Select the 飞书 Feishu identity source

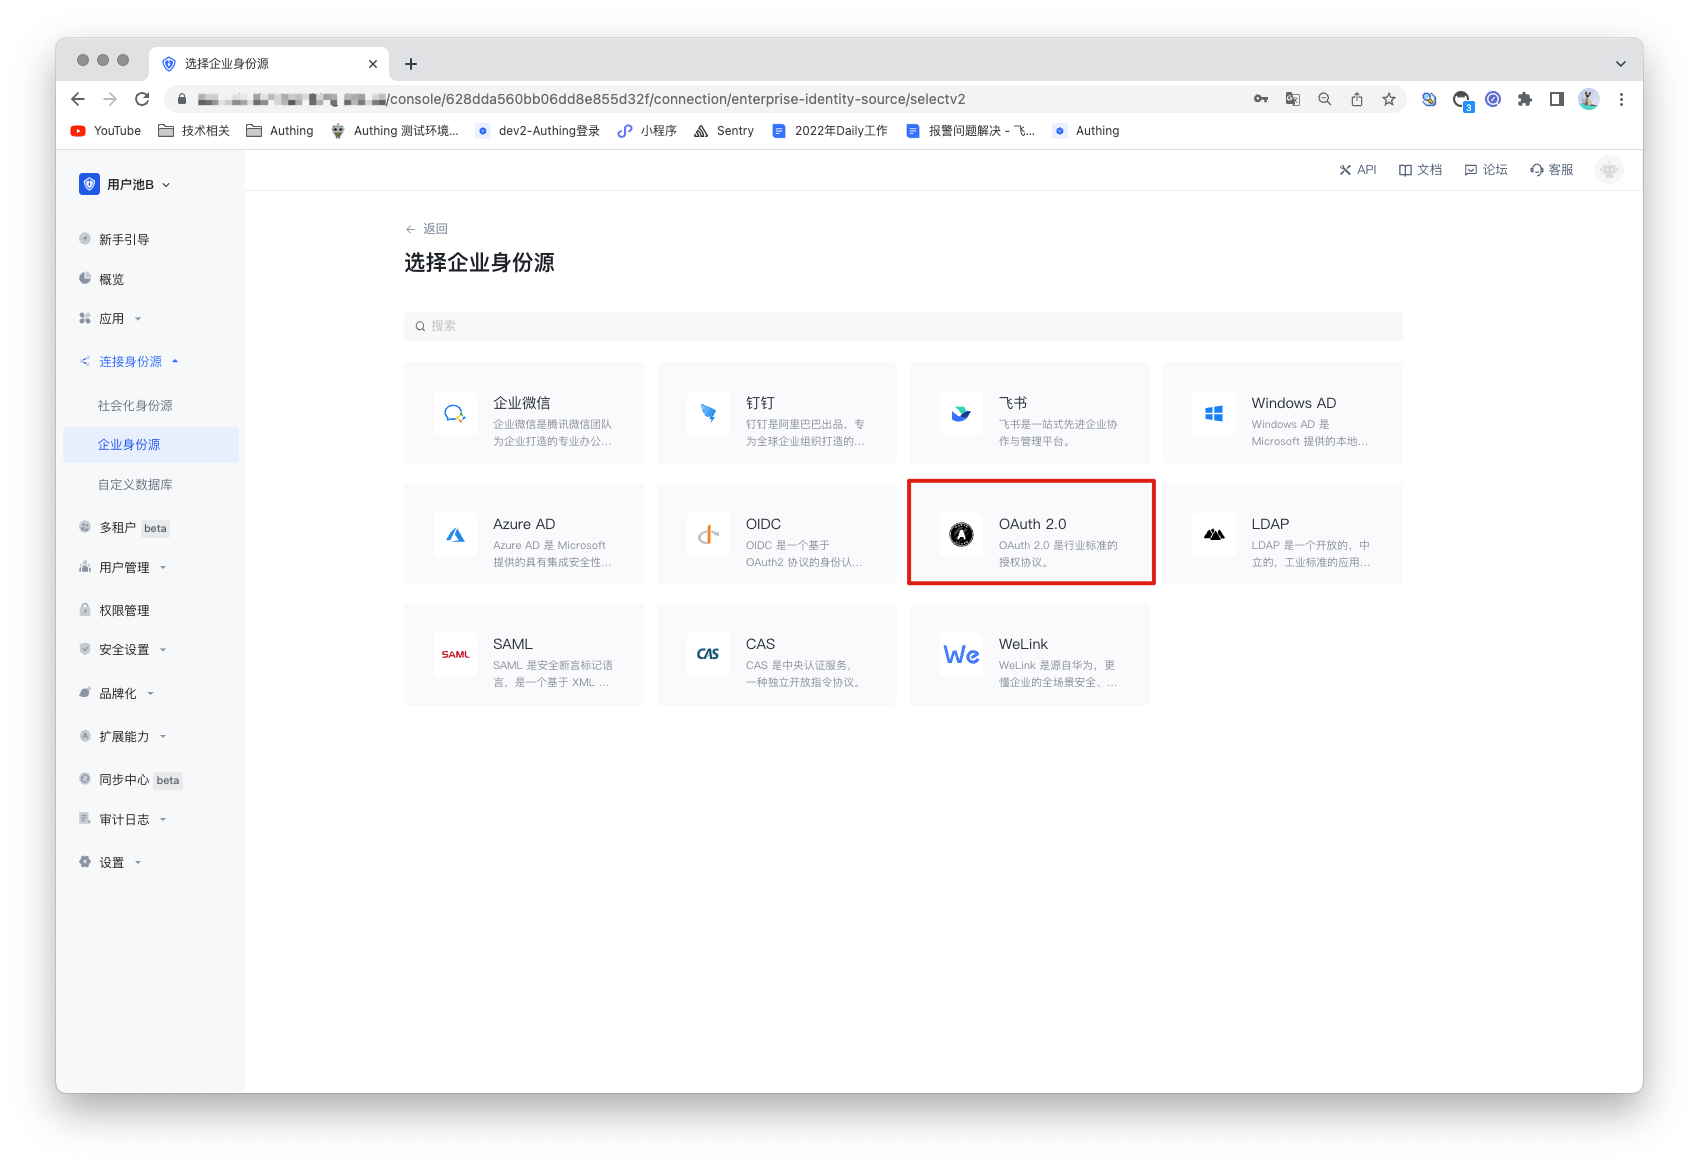tap(1029, 413)
